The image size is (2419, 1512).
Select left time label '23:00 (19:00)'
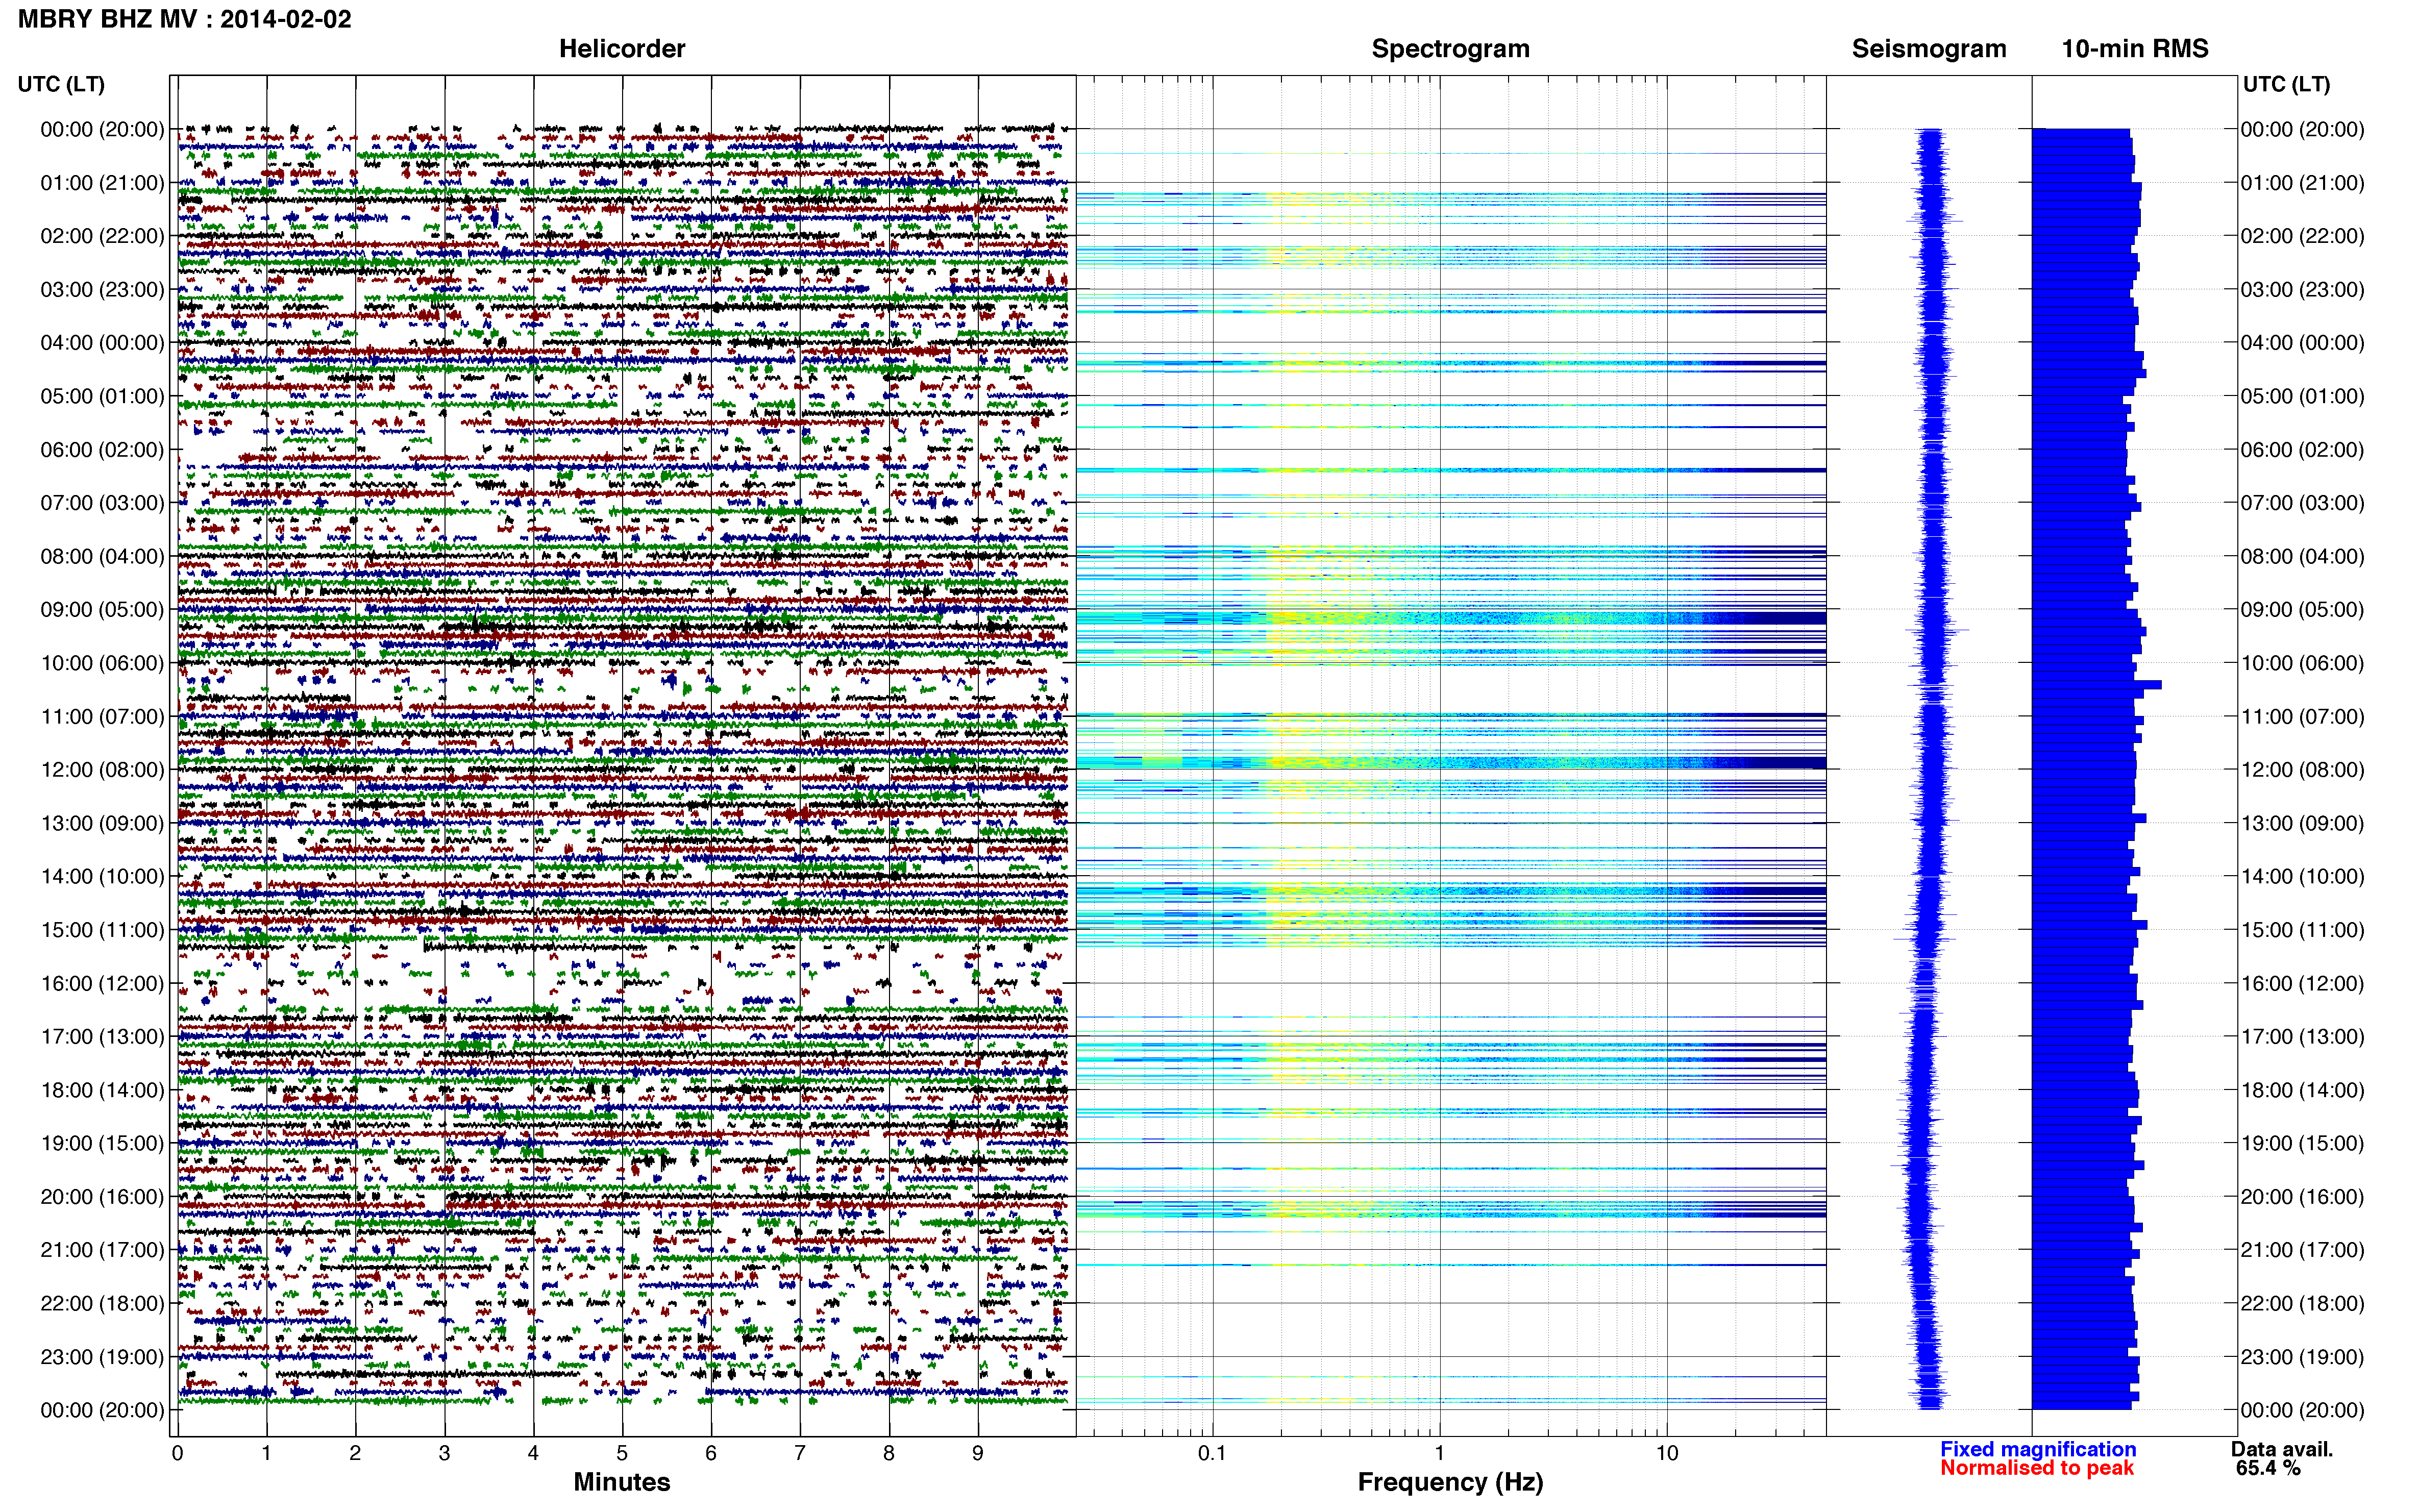coord(102,1356)
